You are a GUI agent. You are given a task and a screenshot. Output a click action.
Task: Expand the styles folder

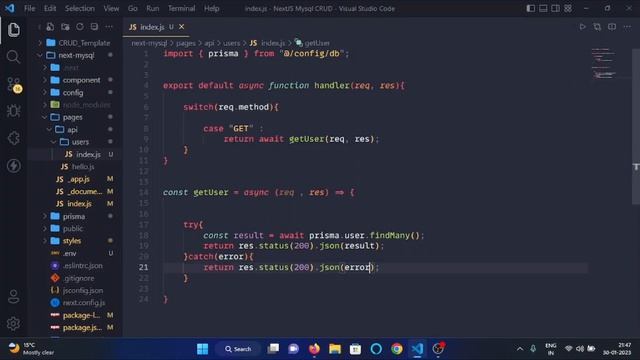coord(75,241)
